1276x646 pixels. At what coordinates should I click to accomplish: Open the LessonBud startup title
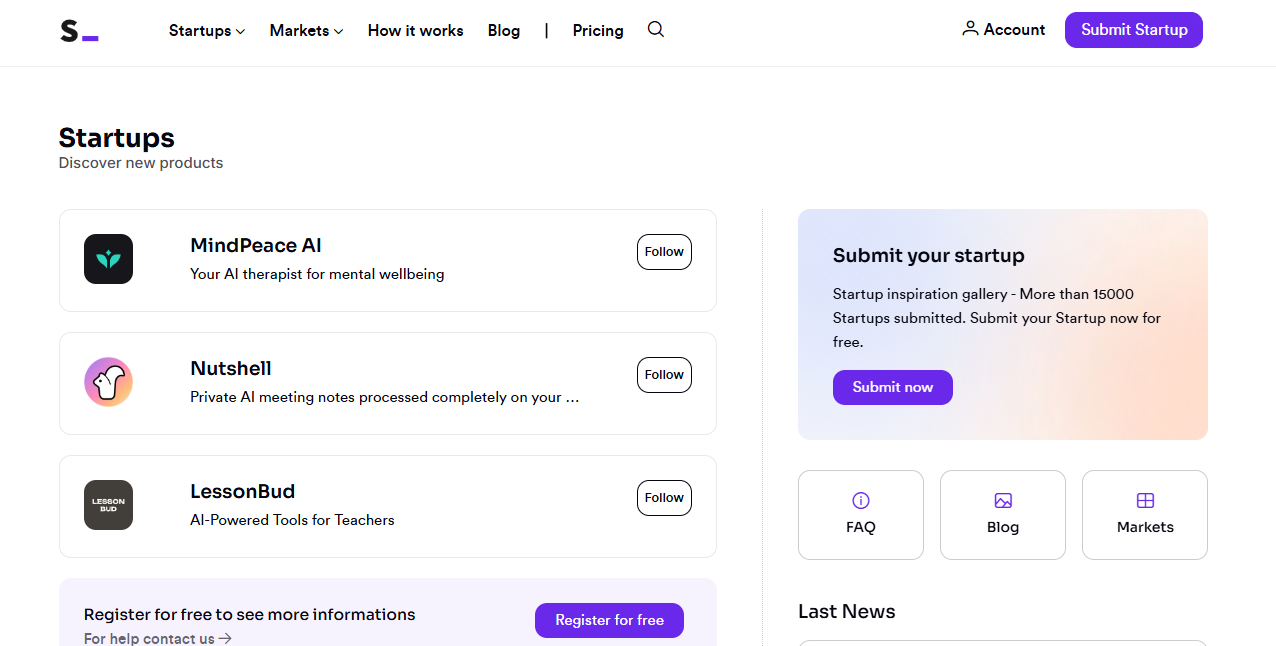(x=243, y=491)
